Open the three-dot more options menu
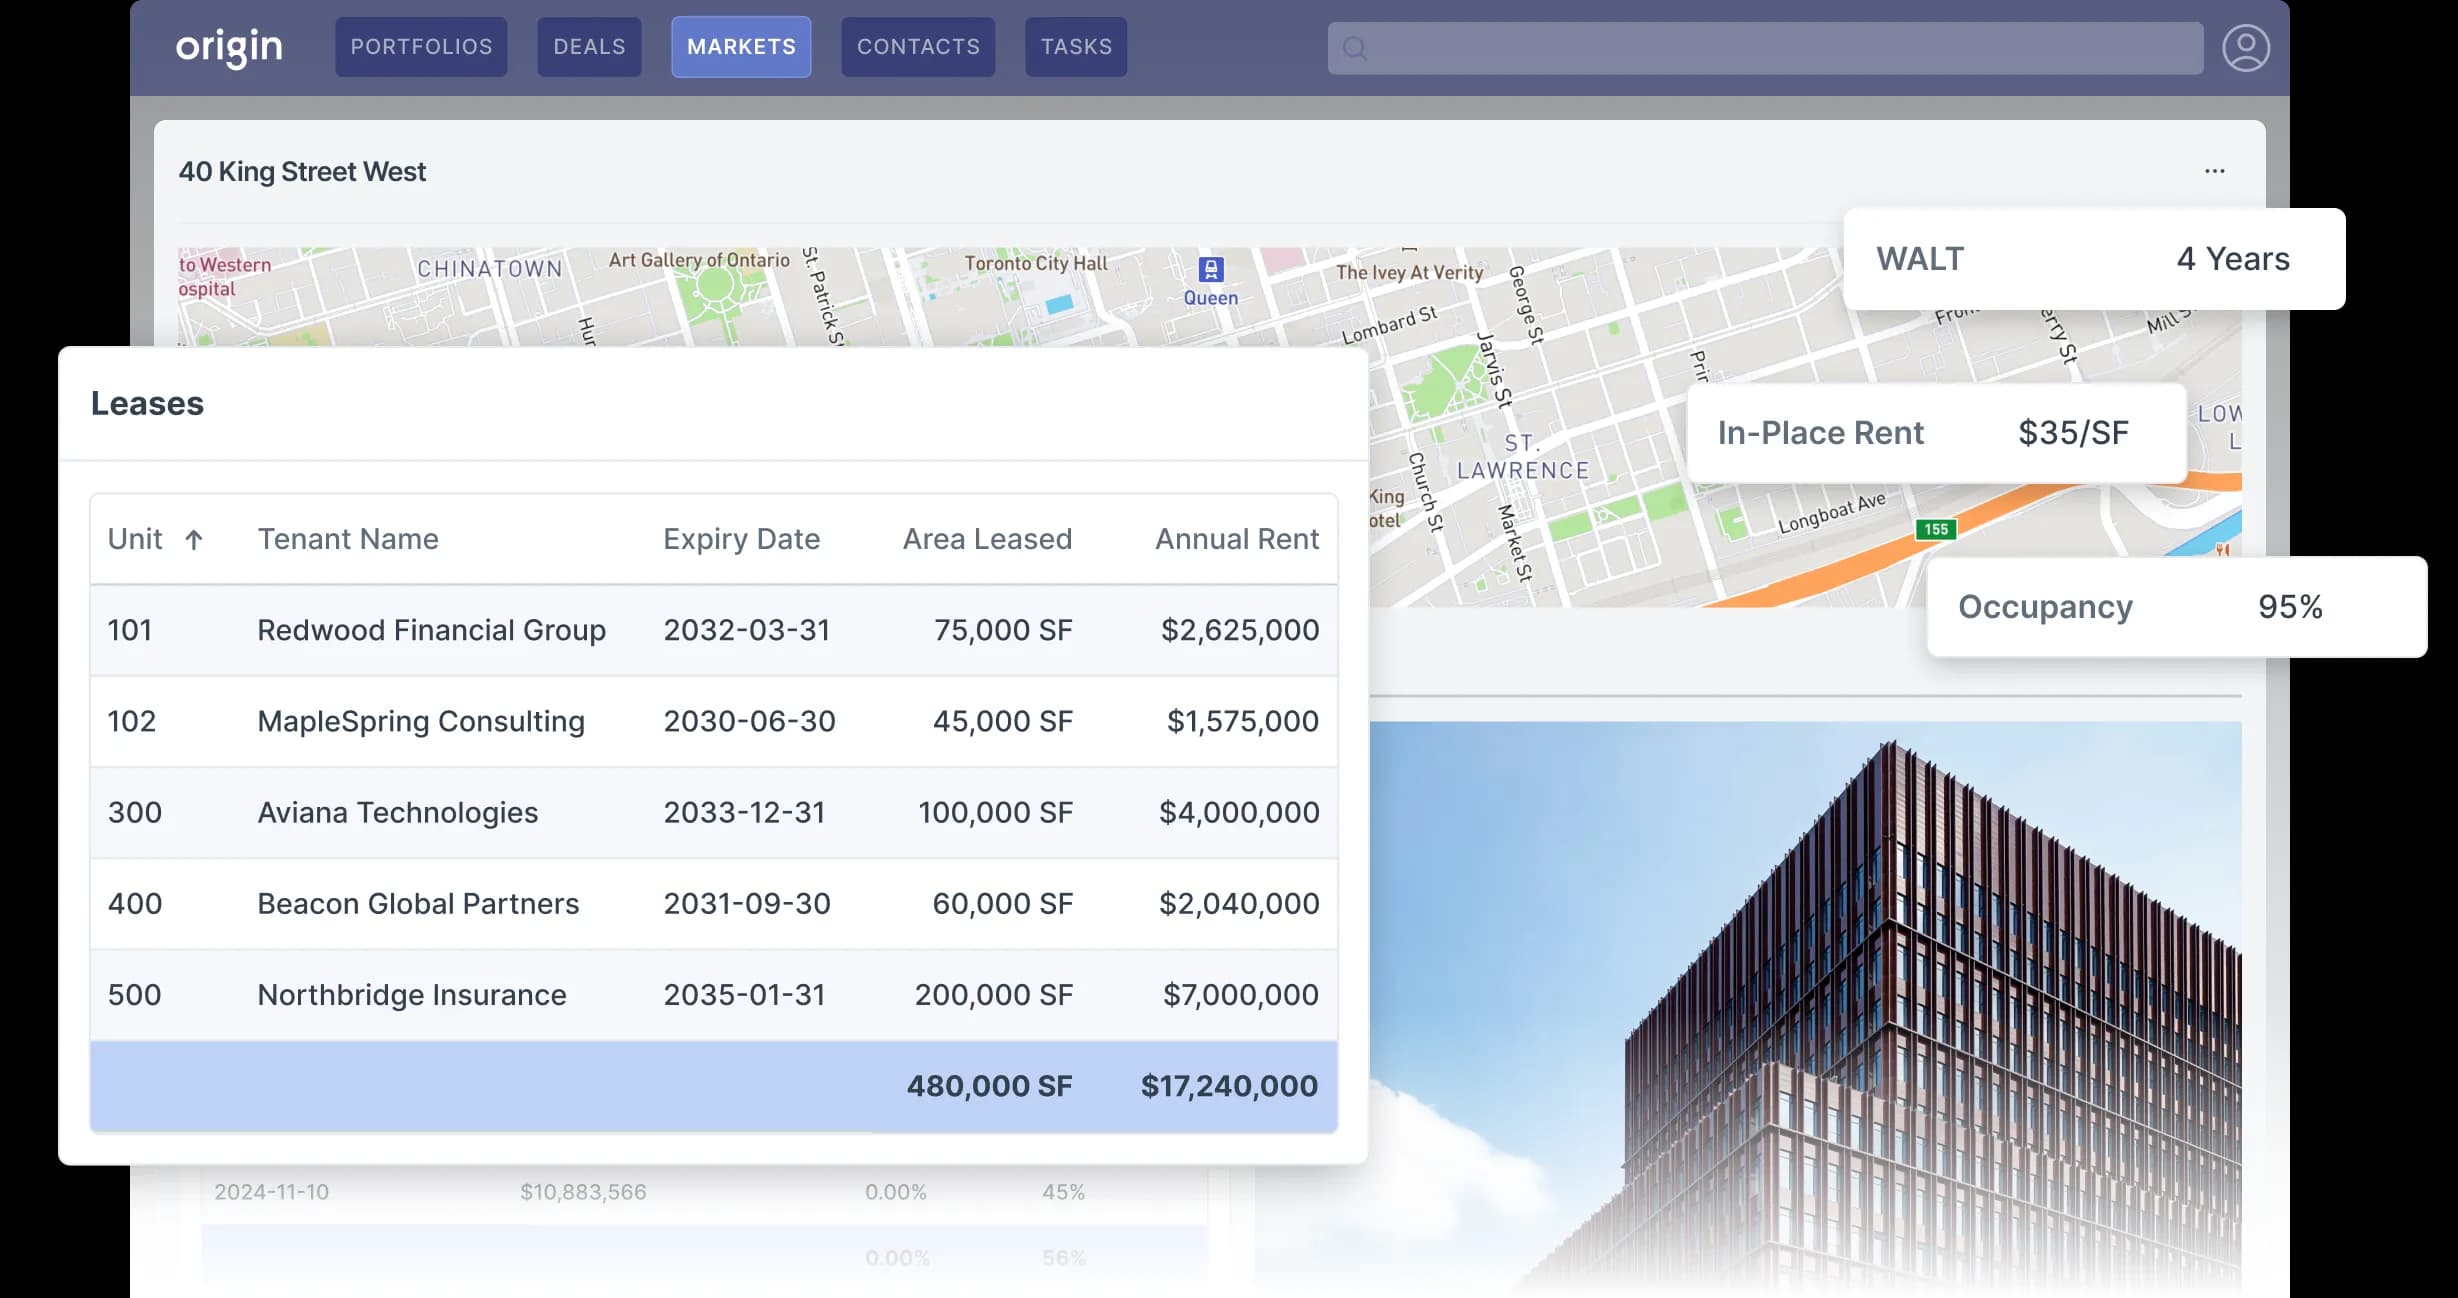The image size is (2458, 1298). click(2215, 171)
